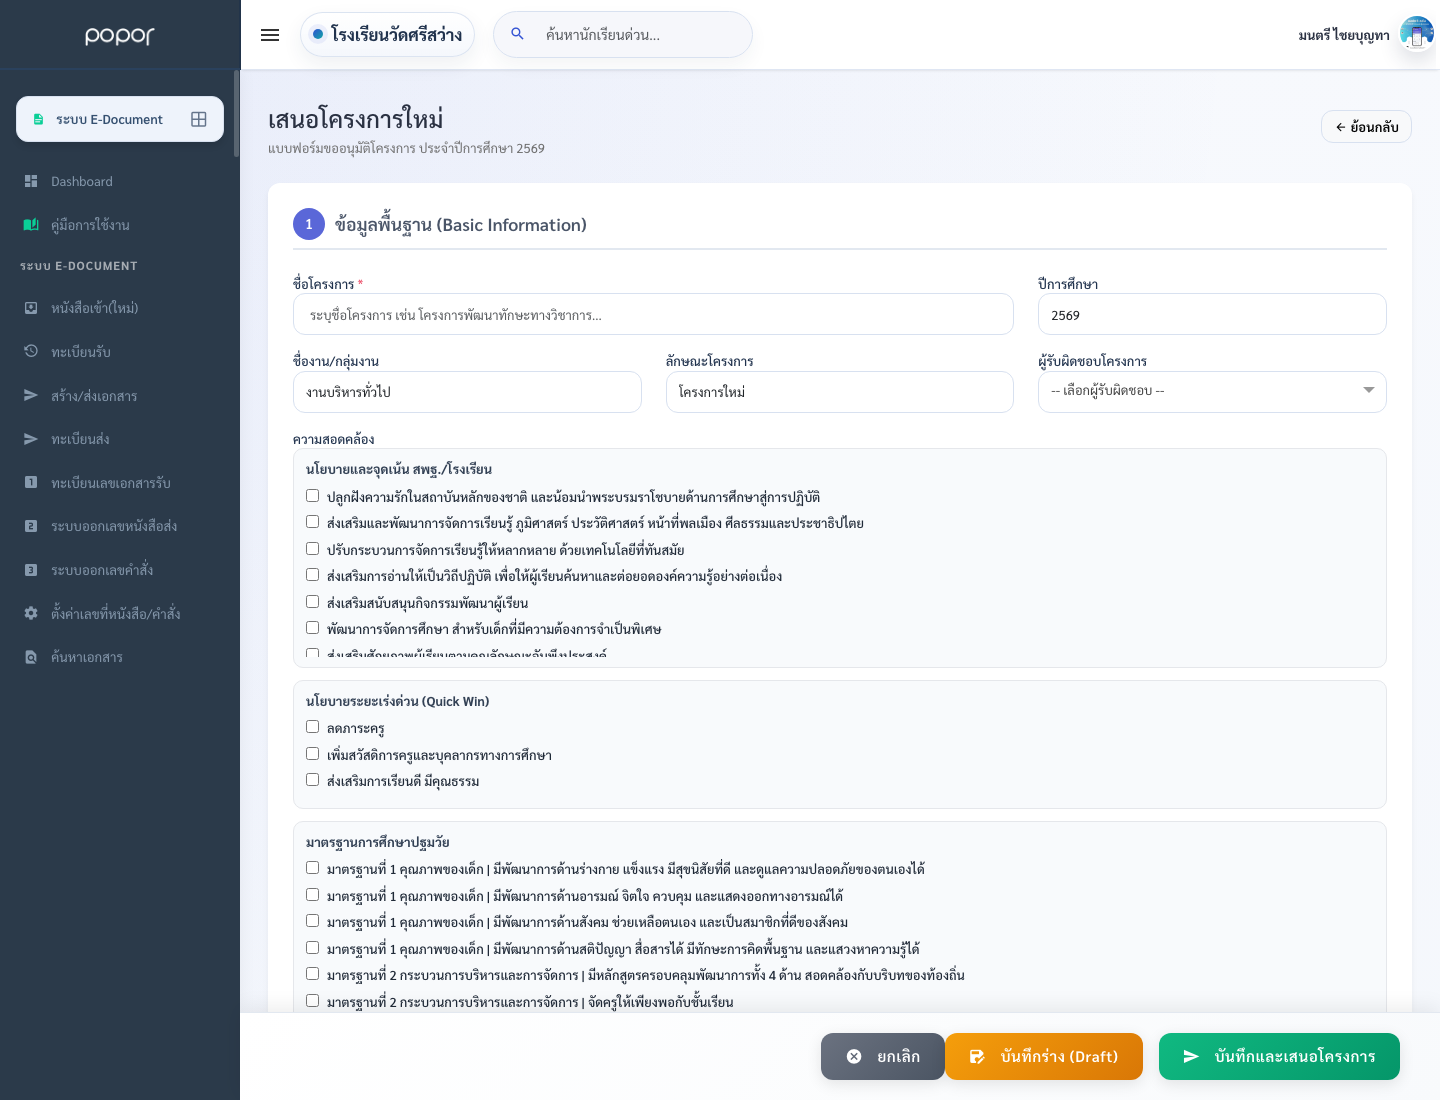Open the โรงเรียนวัดศรีสว่าง school selector

tap(387, 34)
